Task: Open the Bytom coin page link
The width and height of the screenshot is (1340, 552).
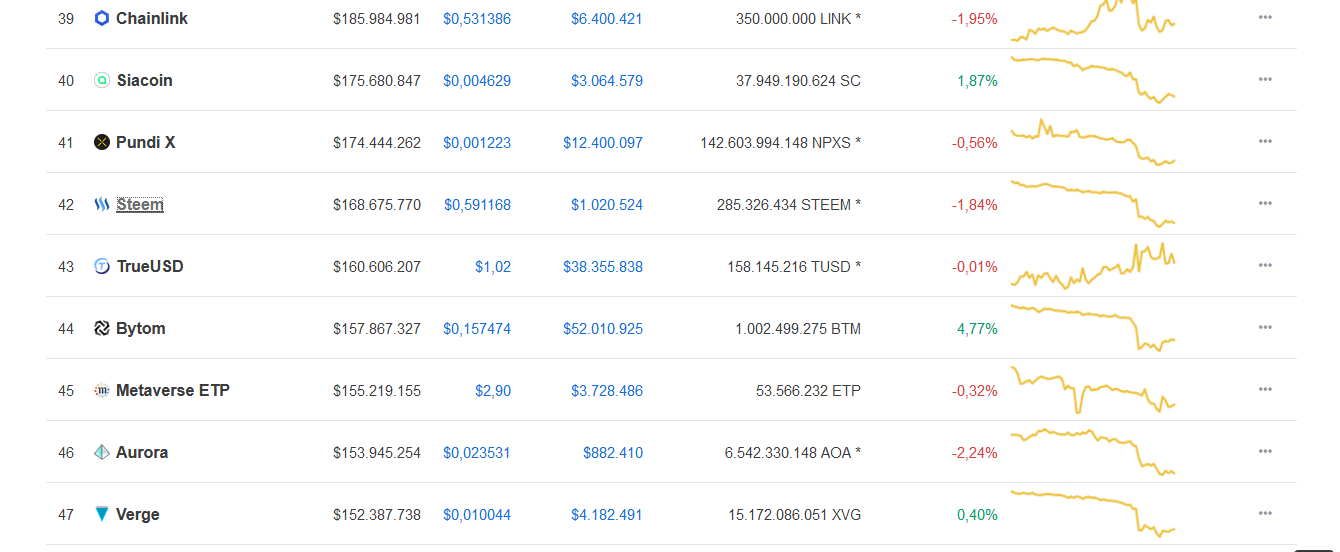Action: pyautogui.click(x=141, y=328)
